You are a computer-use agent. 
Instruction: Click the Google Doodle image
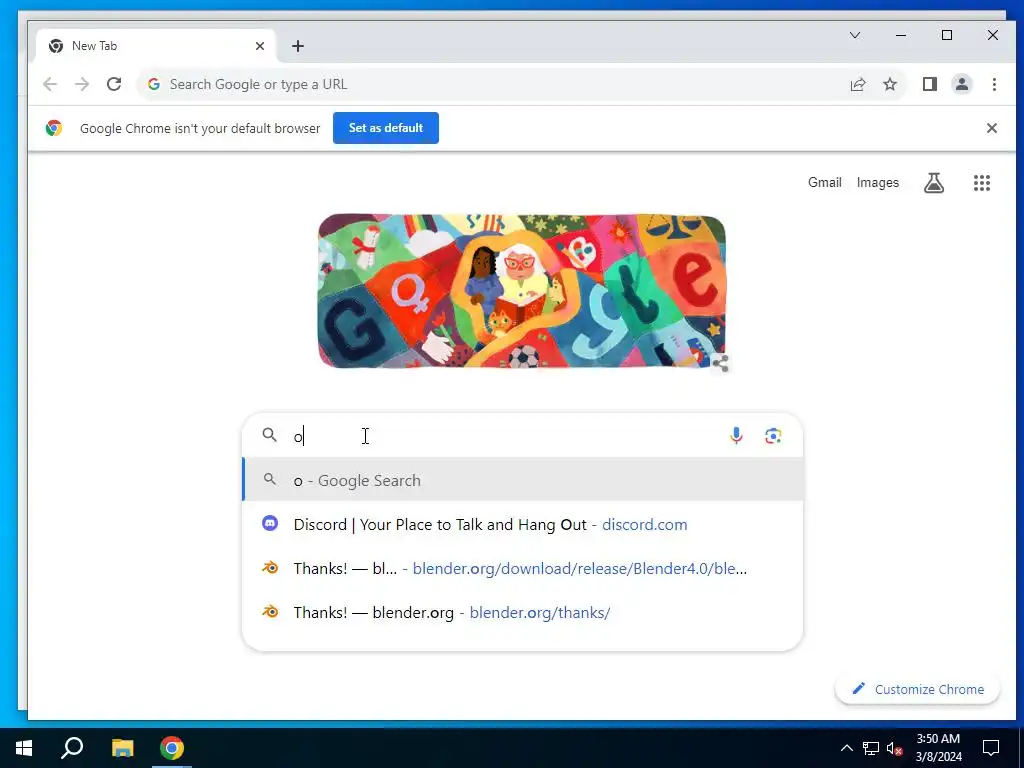point(522,291)
